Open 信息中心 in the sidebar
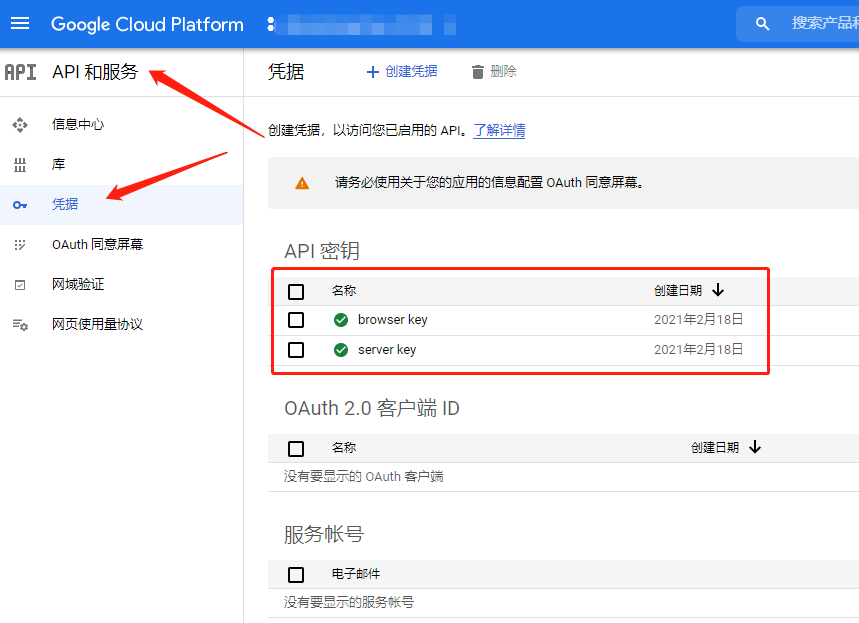This screenshot has width=859, height=623. click(x=78, y=125)
